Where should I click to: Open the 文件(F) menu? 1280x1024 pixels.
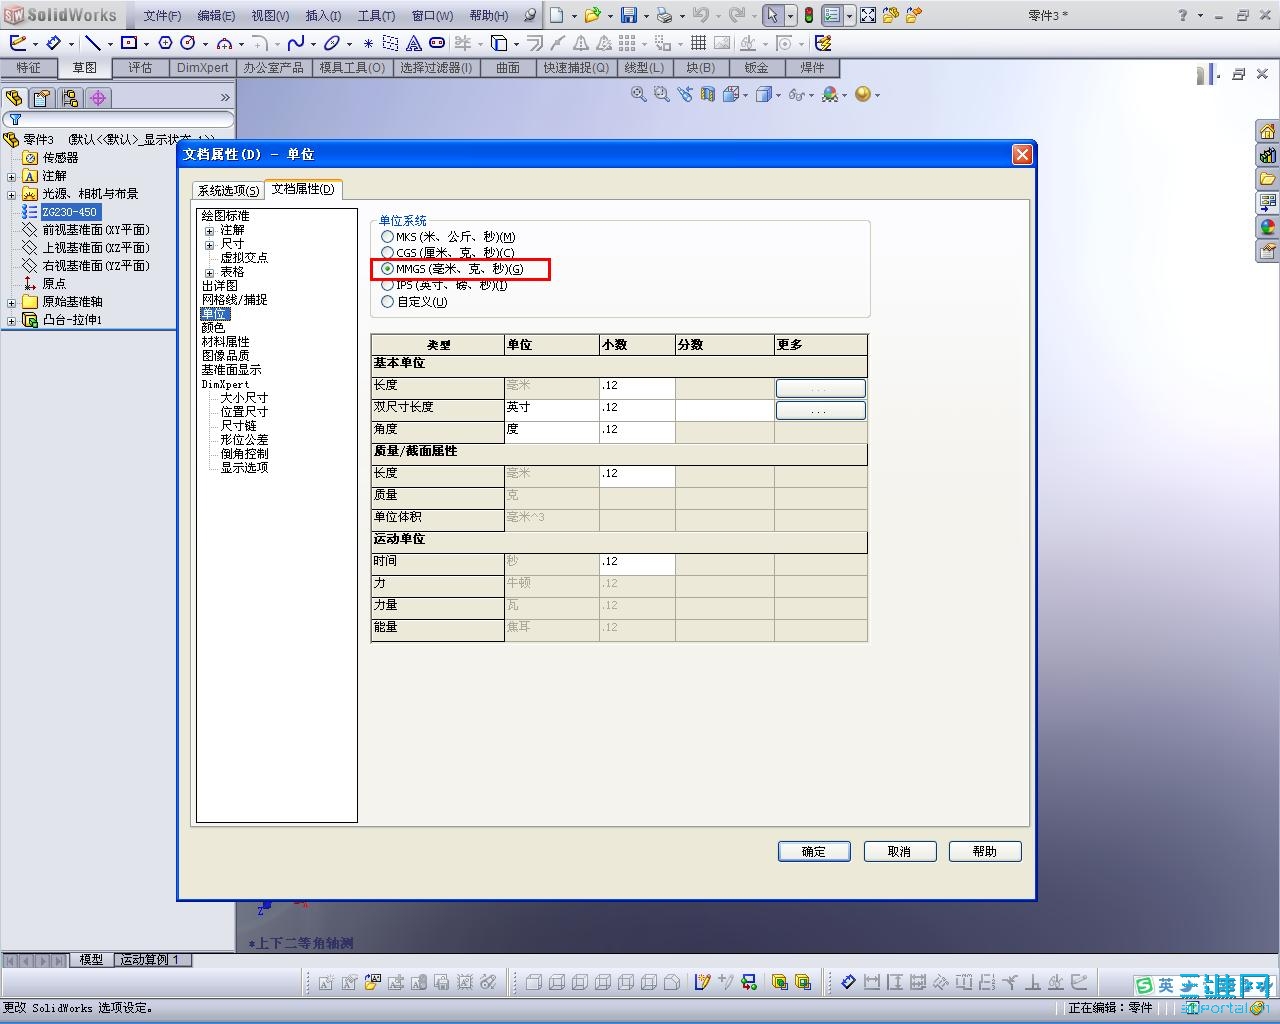162,16
